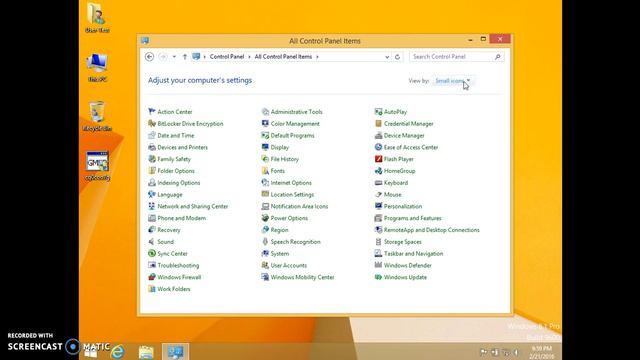The height and width of the screenshot is (360, 640).
Task: Open the Folder Options icon
Action: pyautogui.click(x=152, y=171)
